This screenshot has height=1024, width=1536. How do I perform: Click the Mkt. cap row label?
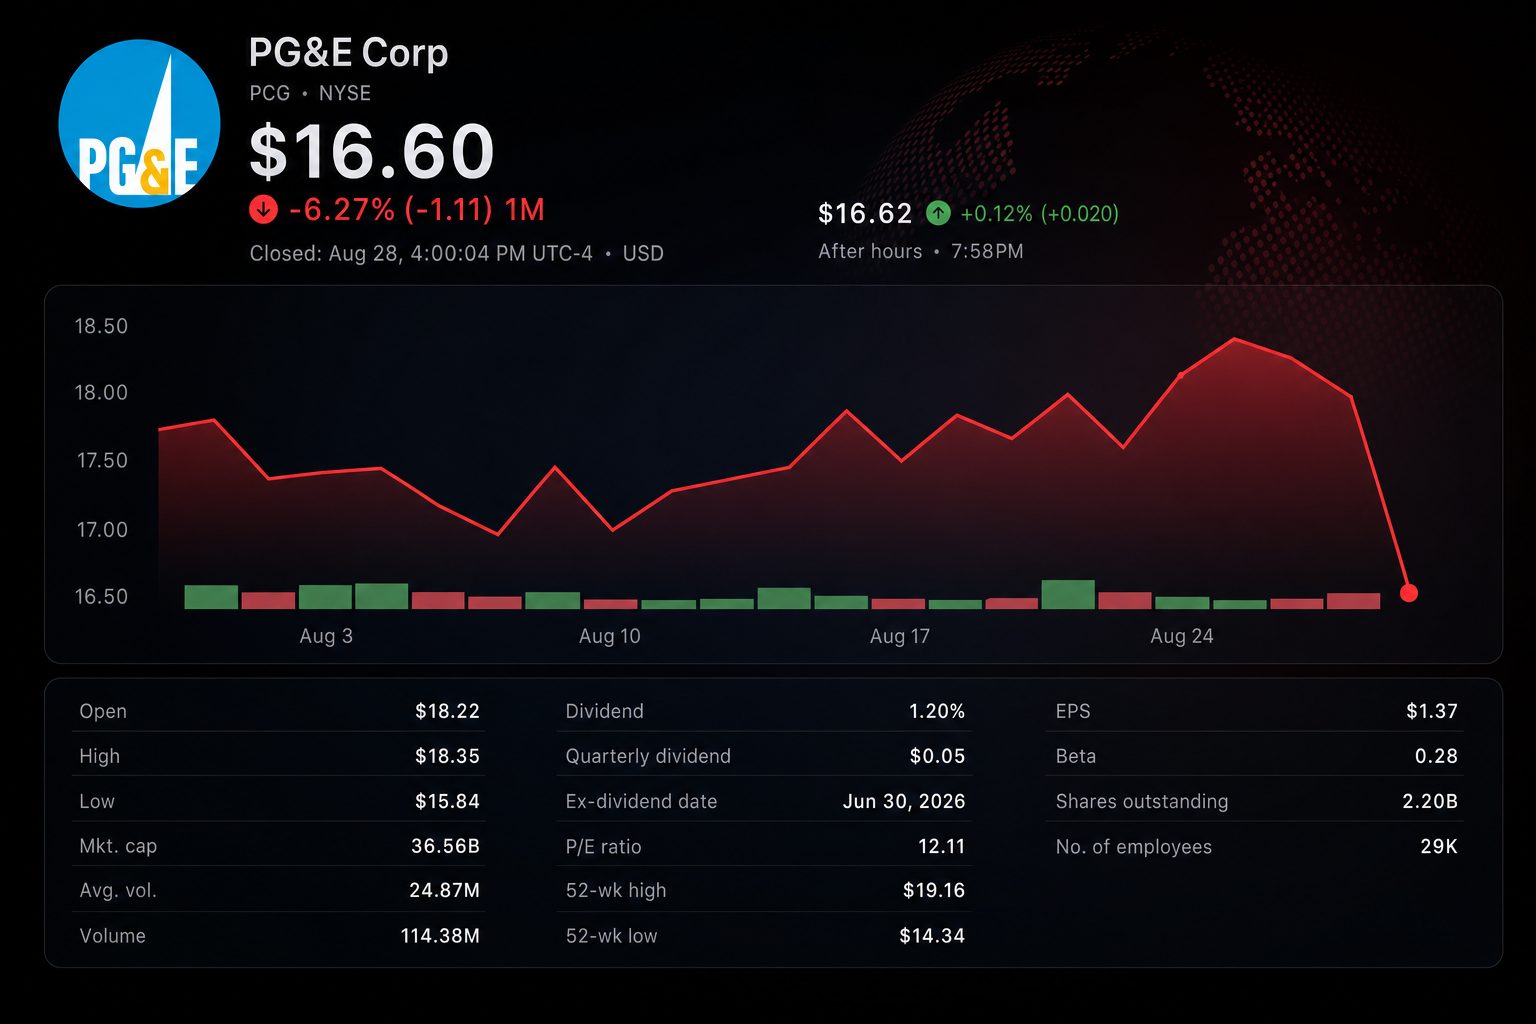point(118,846)
